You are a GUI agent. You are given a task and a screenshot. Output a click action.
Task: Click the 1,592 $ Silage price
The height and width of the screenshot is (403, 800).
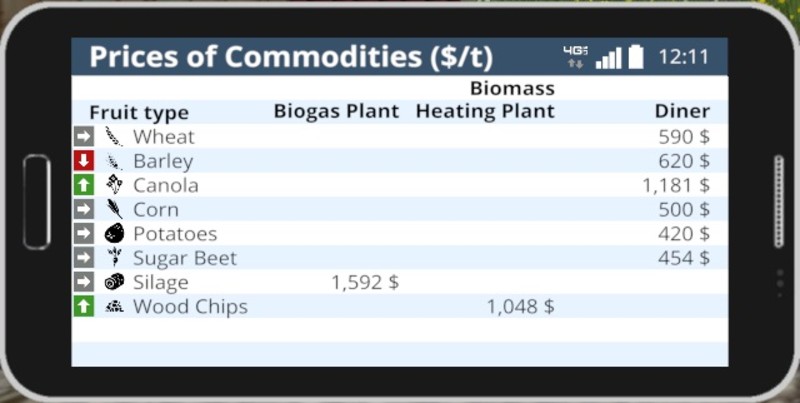(x=364, y=282)
